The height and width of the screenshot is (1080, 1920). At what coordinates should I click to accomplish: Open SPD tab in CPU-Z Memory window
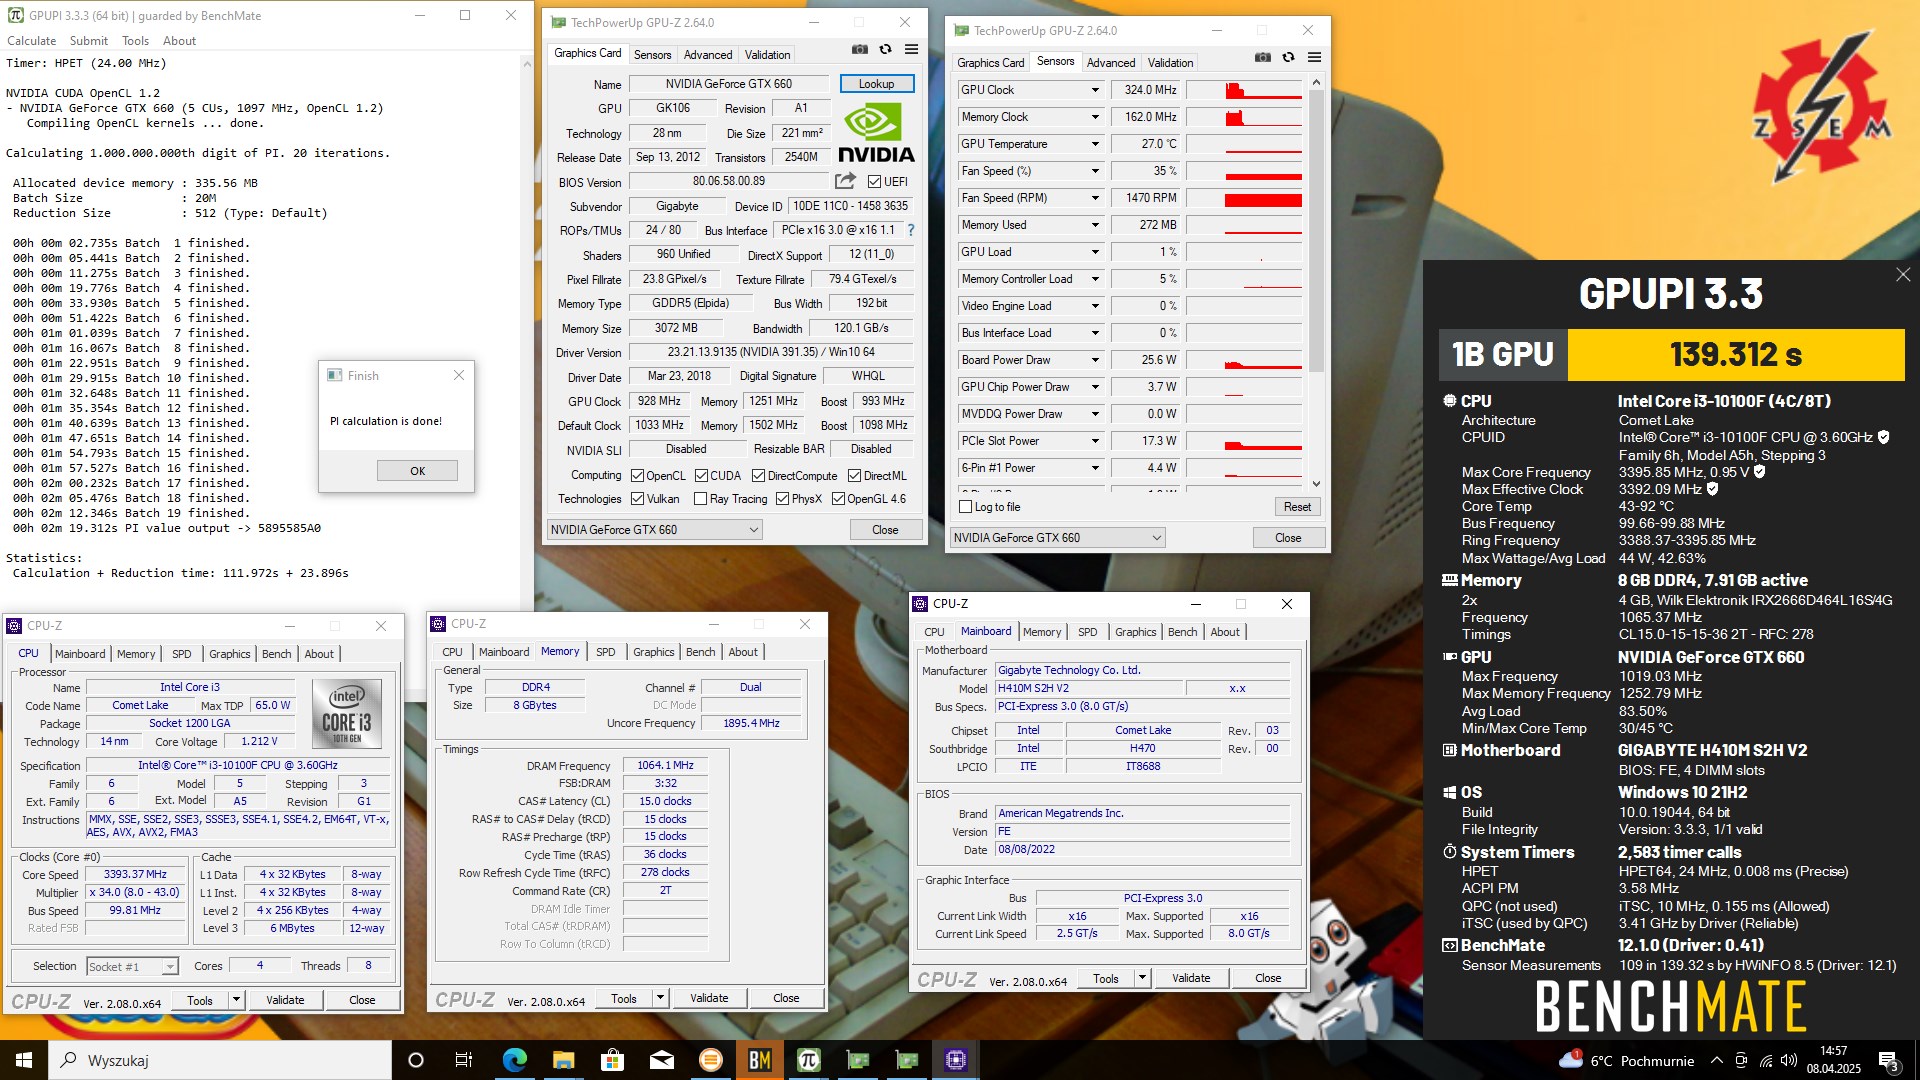606,652
